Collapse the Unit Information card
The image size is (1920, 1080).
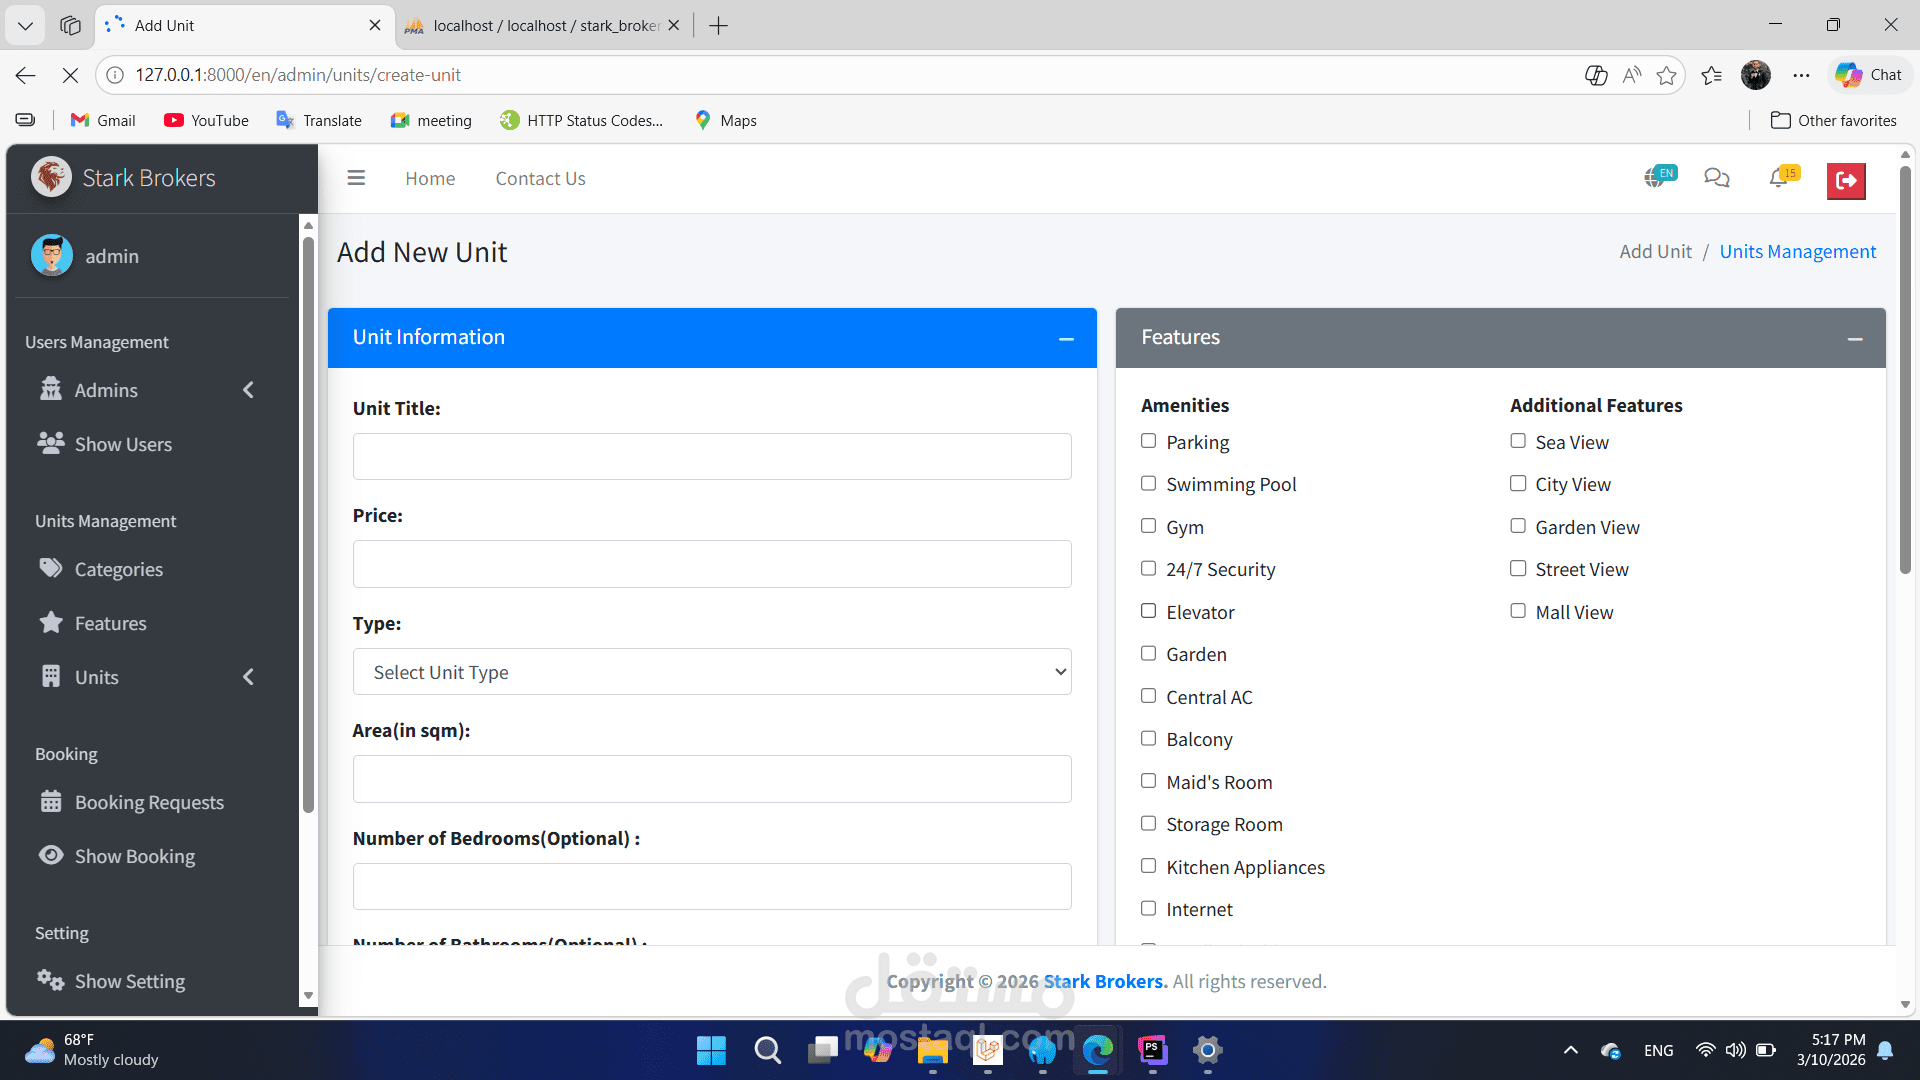pyautogui.click(x=1066, y=339)
